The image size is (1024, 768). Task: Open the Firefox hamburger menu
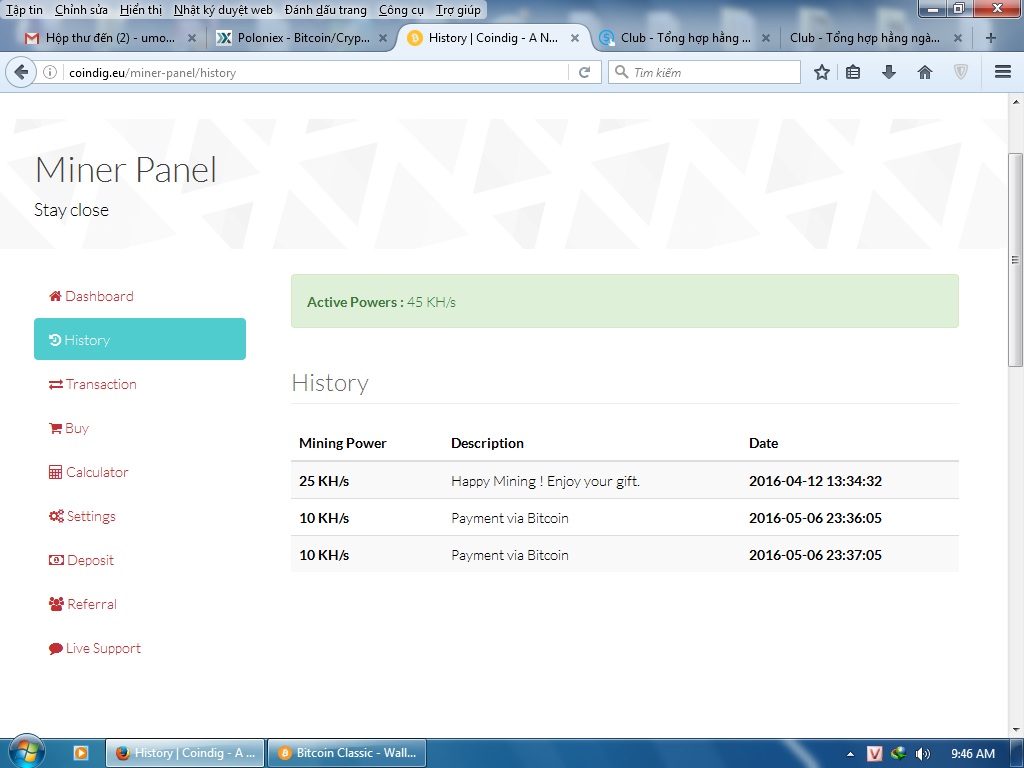[1002, 72]
